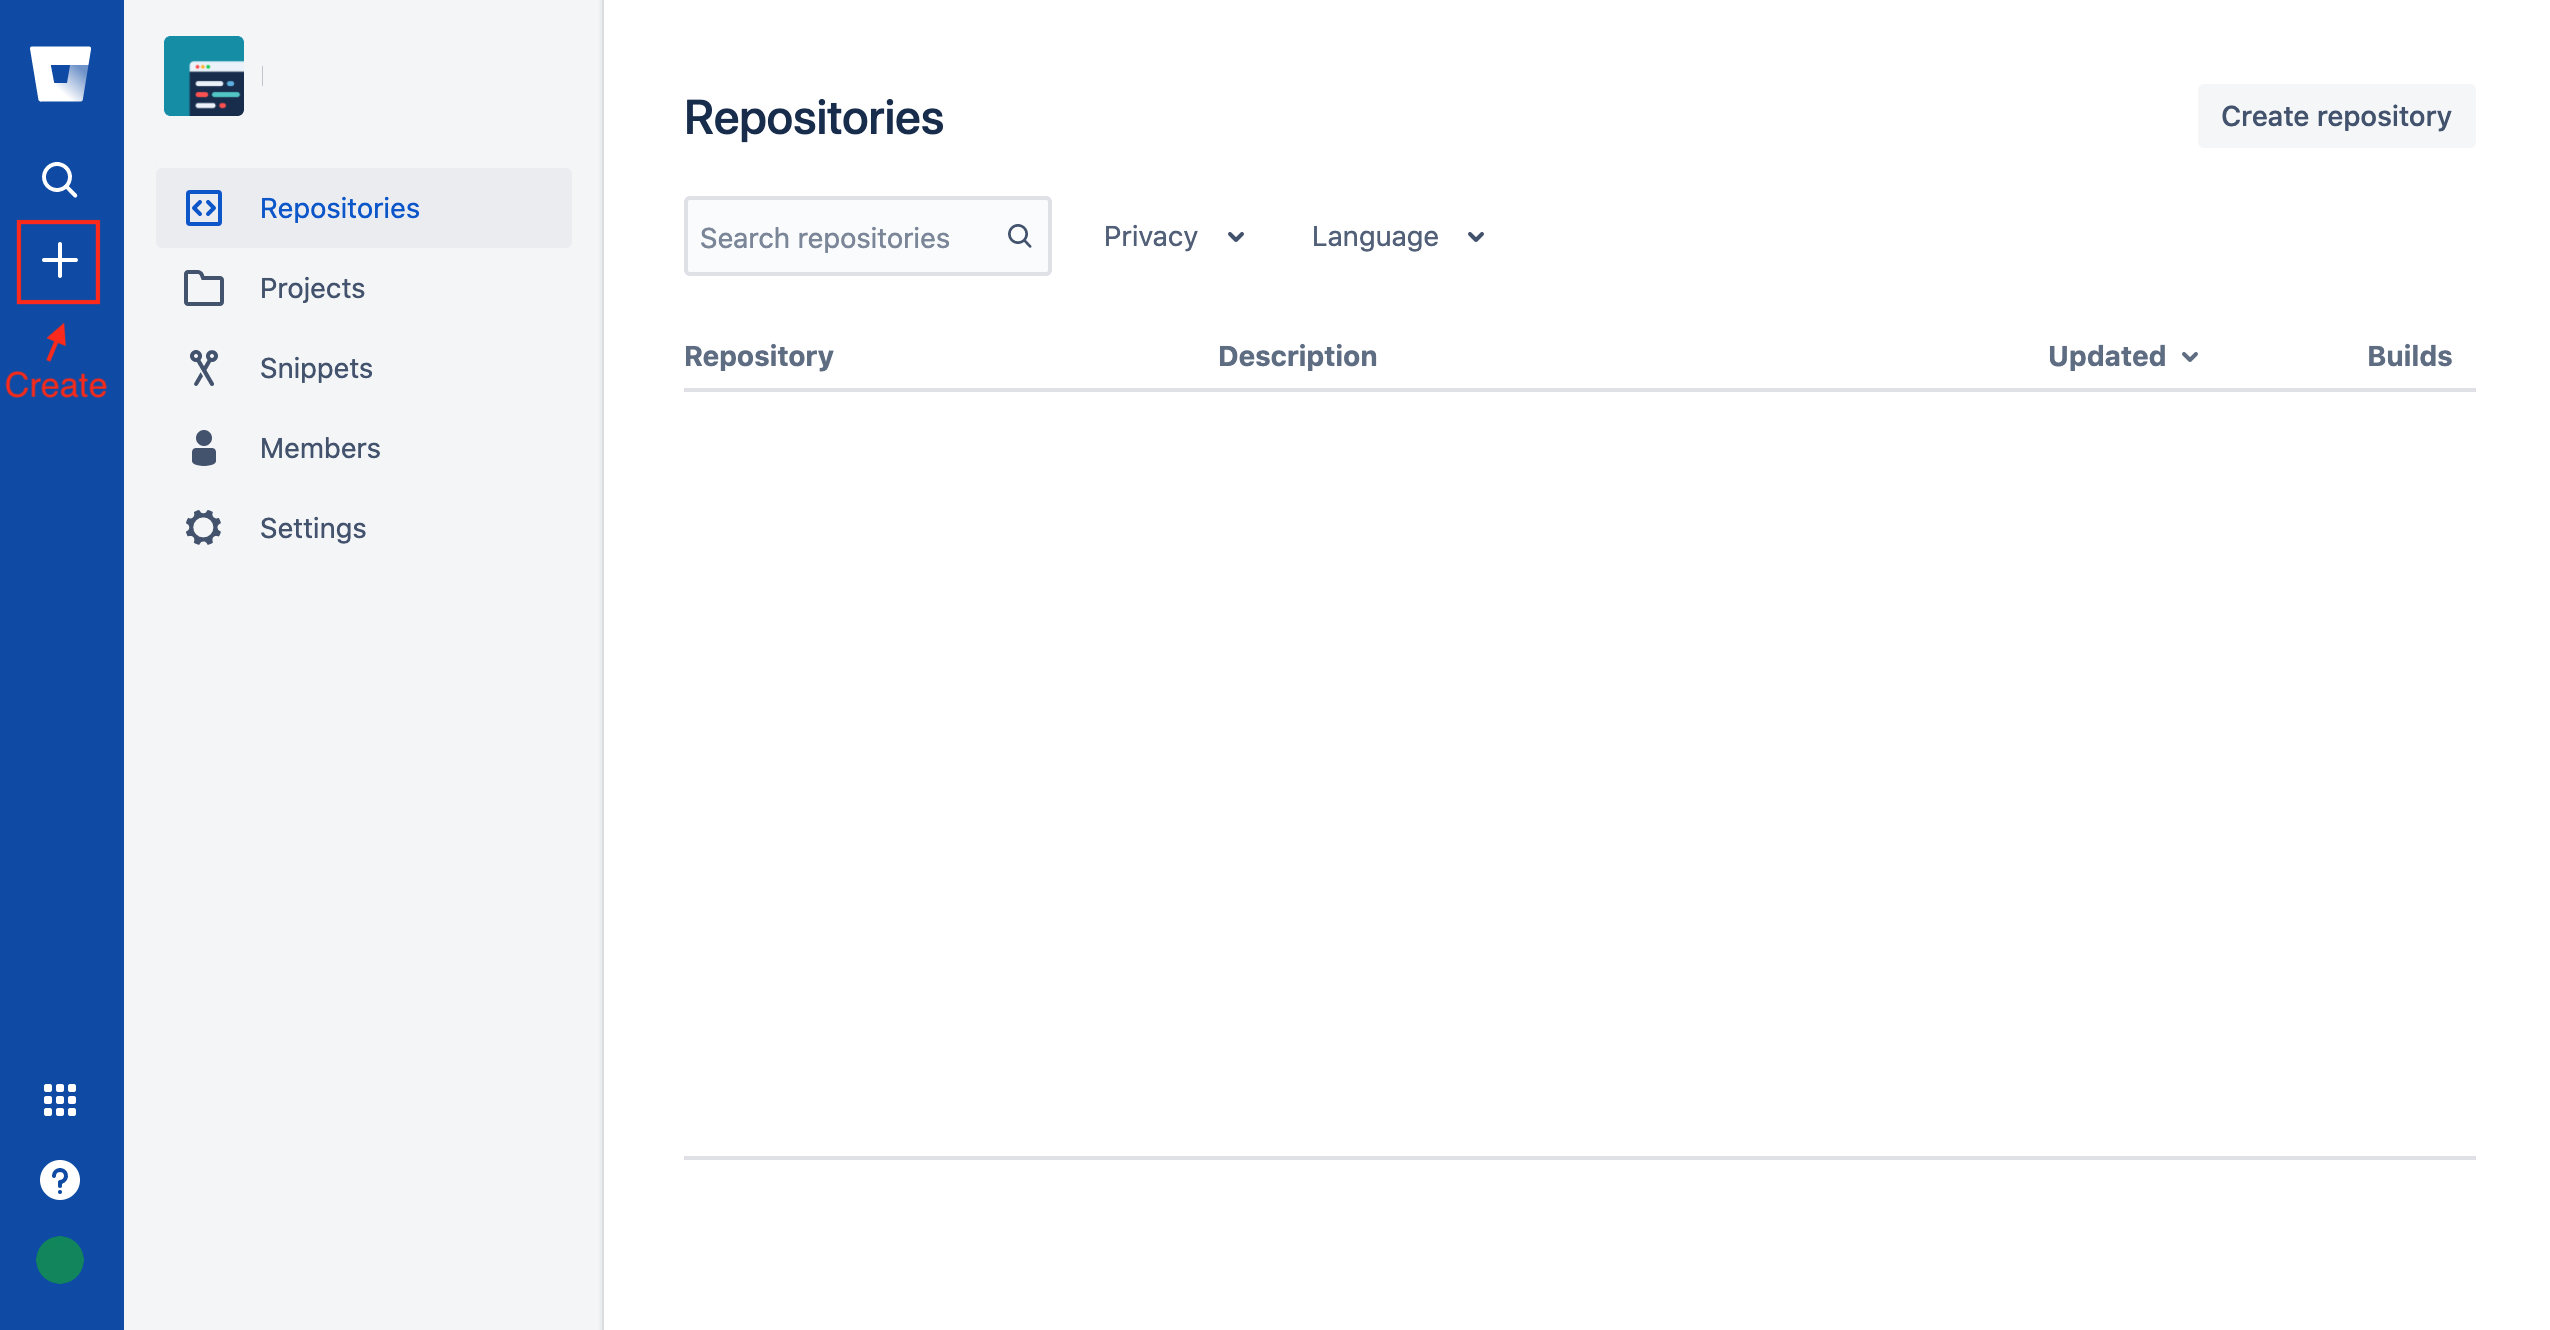The image size is (2550, 1330).
Task: Click the Projects folder icon
Action: point(202,287)
